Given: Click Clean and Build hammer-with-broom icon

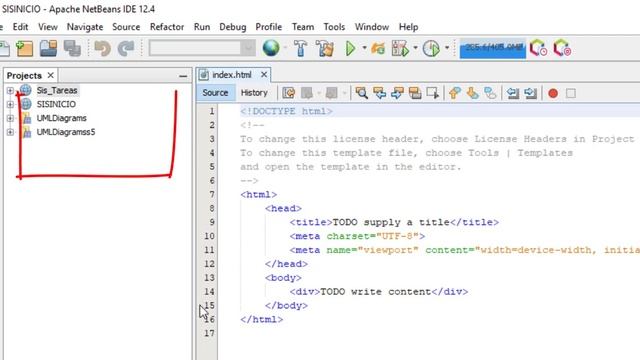Looking at the screenshot, I should (x=325, y=49).
